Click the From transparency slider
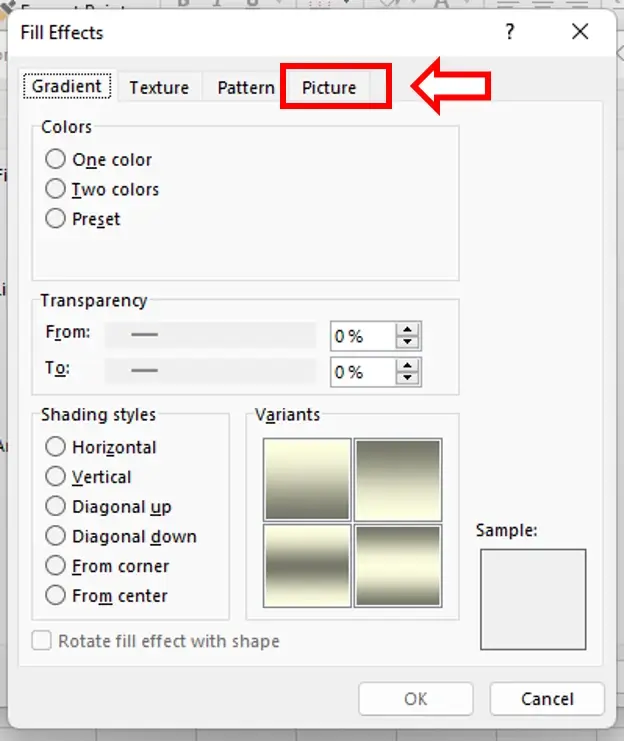 coord(210,335)
